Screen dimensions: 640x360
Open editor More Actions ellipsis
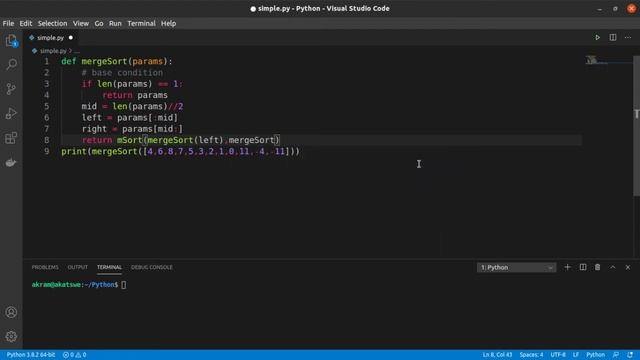(628, 38)
